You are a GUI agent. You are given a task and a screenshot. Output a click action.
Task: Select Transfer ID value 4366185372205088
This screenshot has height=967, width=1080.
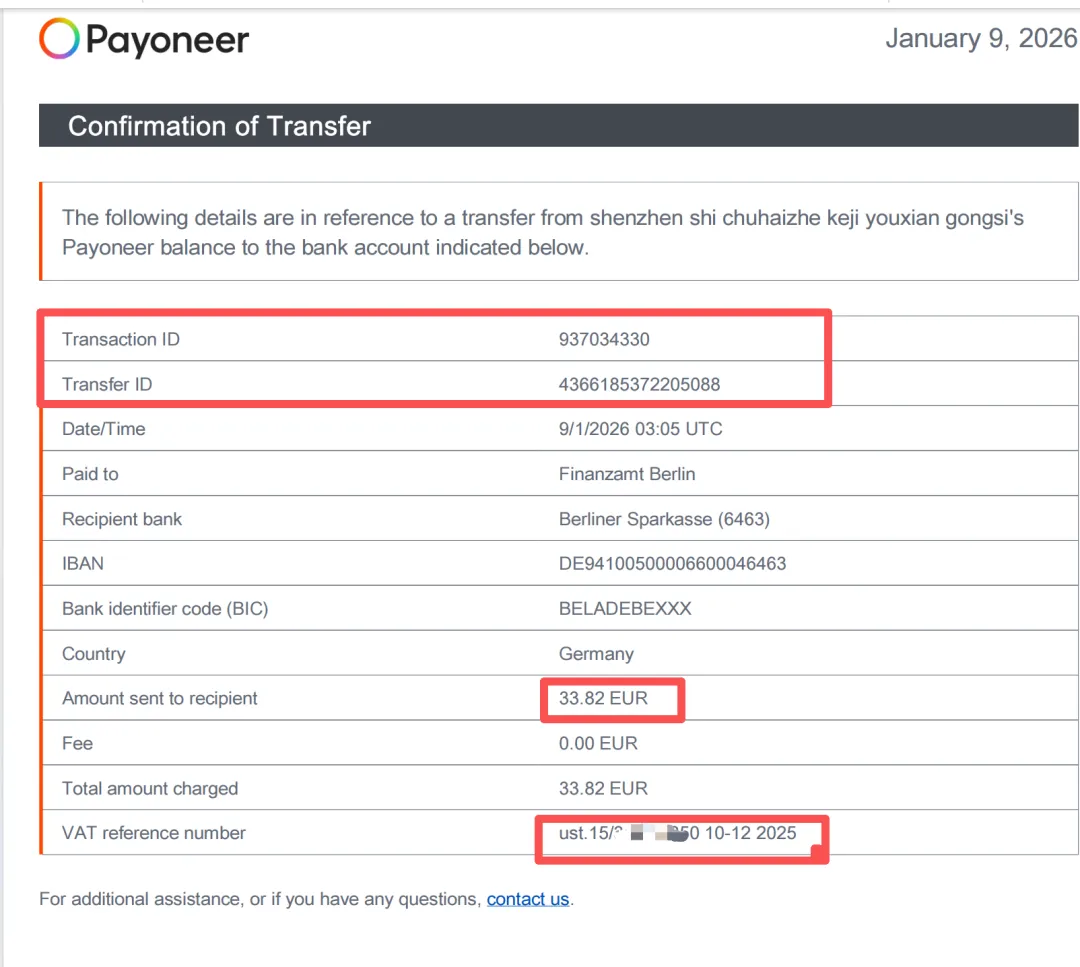point(639,384)
